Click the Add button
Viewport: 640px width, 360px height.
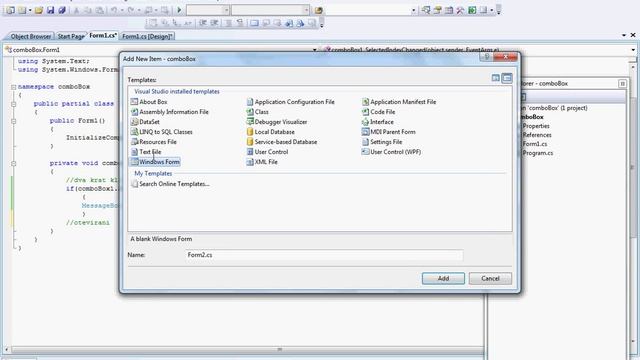[x=443, y=278]
